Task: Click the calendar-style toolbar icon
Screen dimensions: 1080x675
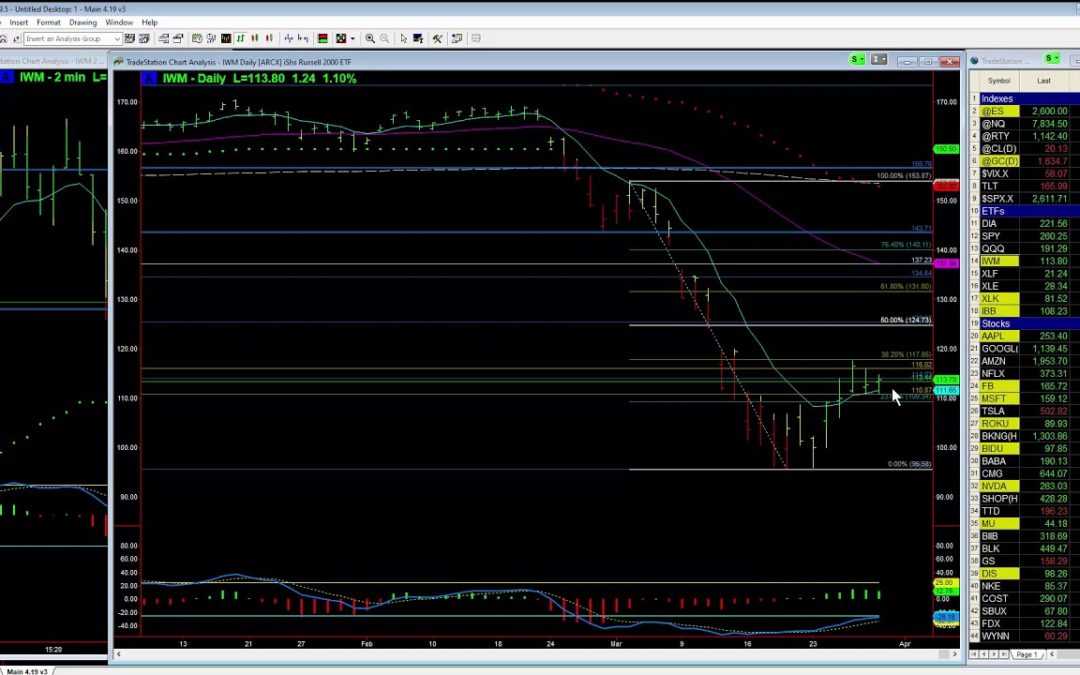Action: tap(197, 39)
